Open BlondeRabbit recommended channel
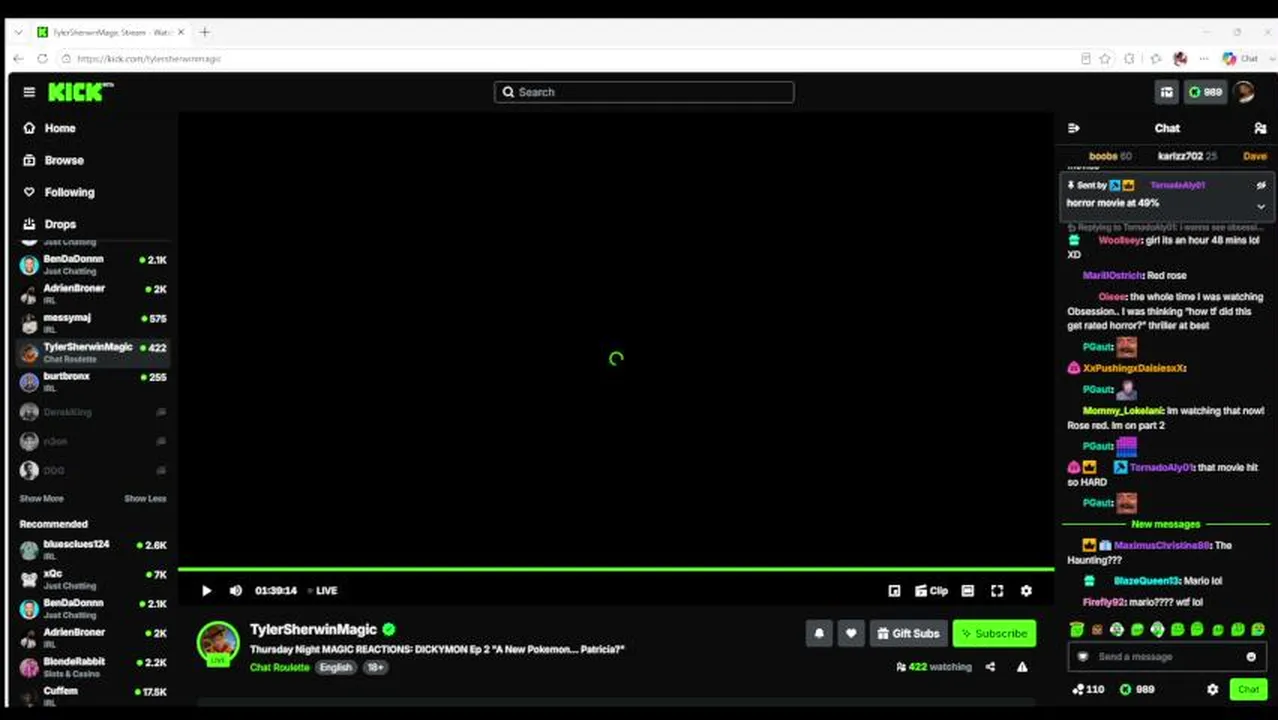 coord(93,666)
